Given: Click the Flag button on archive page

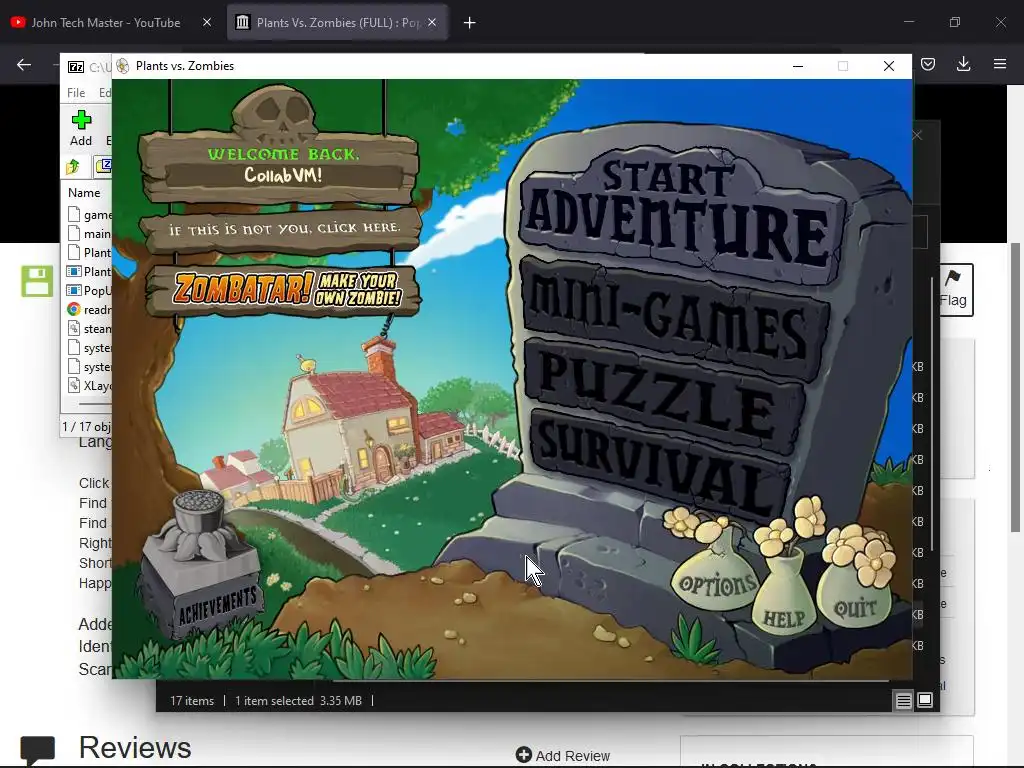Looking at the screenshot, I should pyautogui.click(x=953, y=290).
